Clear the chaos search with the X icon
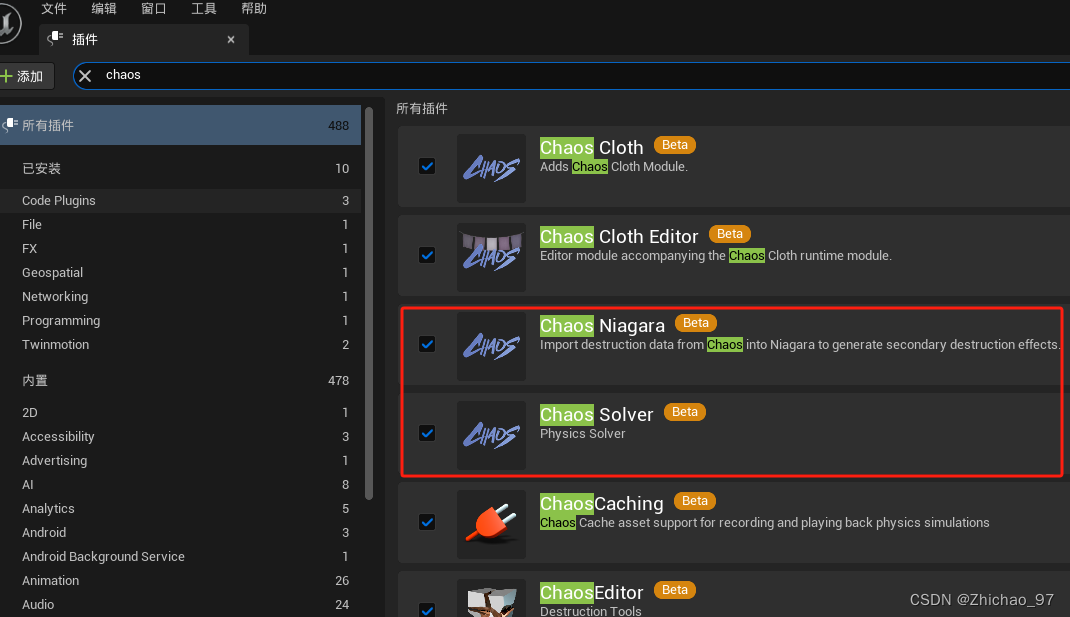 pos(85,76)
